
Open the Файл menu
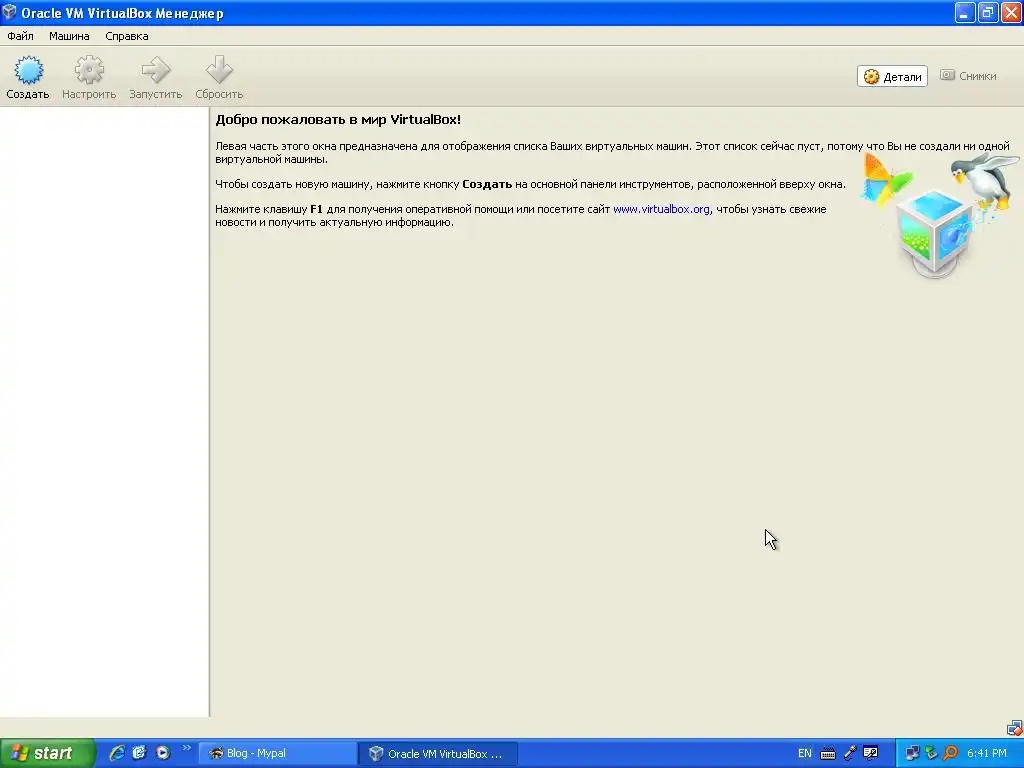tap(20, 36)
